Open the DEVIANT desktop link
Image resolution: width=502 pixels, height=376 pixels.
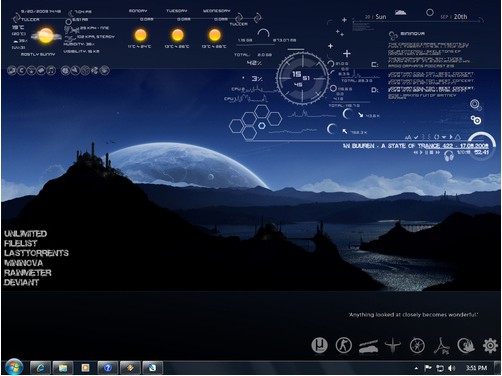(21, 282)
